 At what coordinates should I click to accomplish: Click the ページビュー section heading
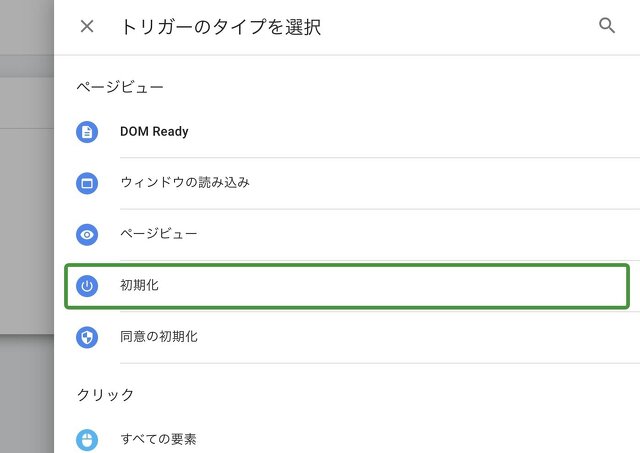click(x=120, y=88)
